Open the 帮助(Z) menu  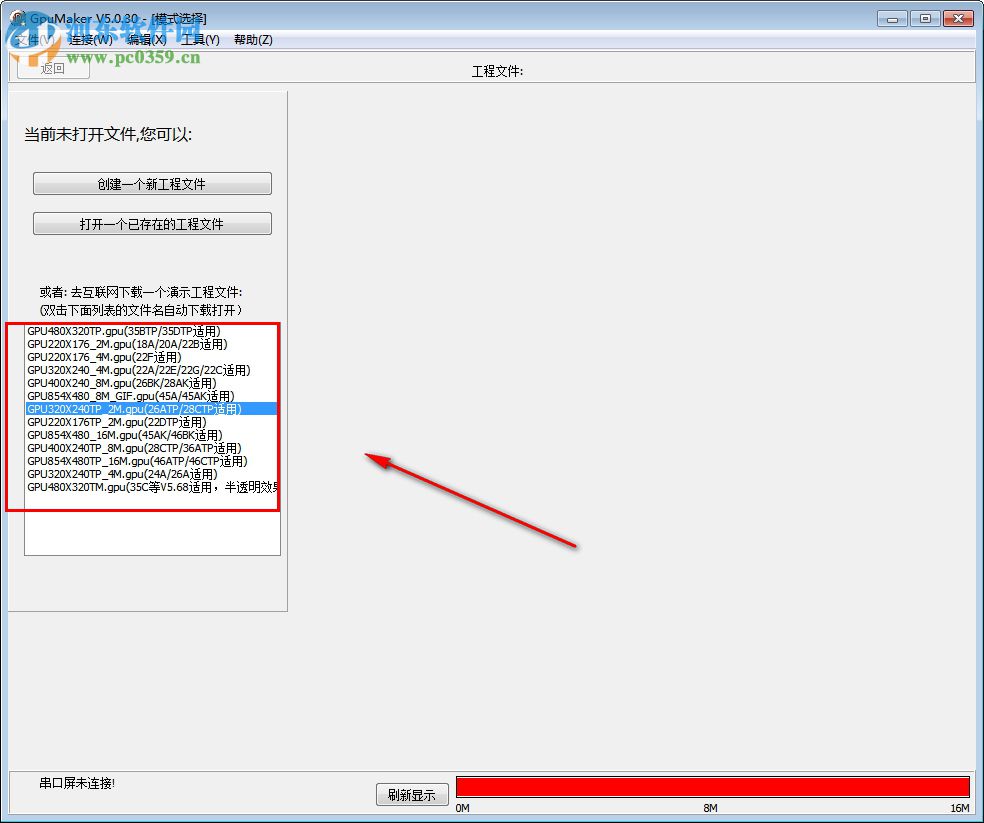coord(254,39)
